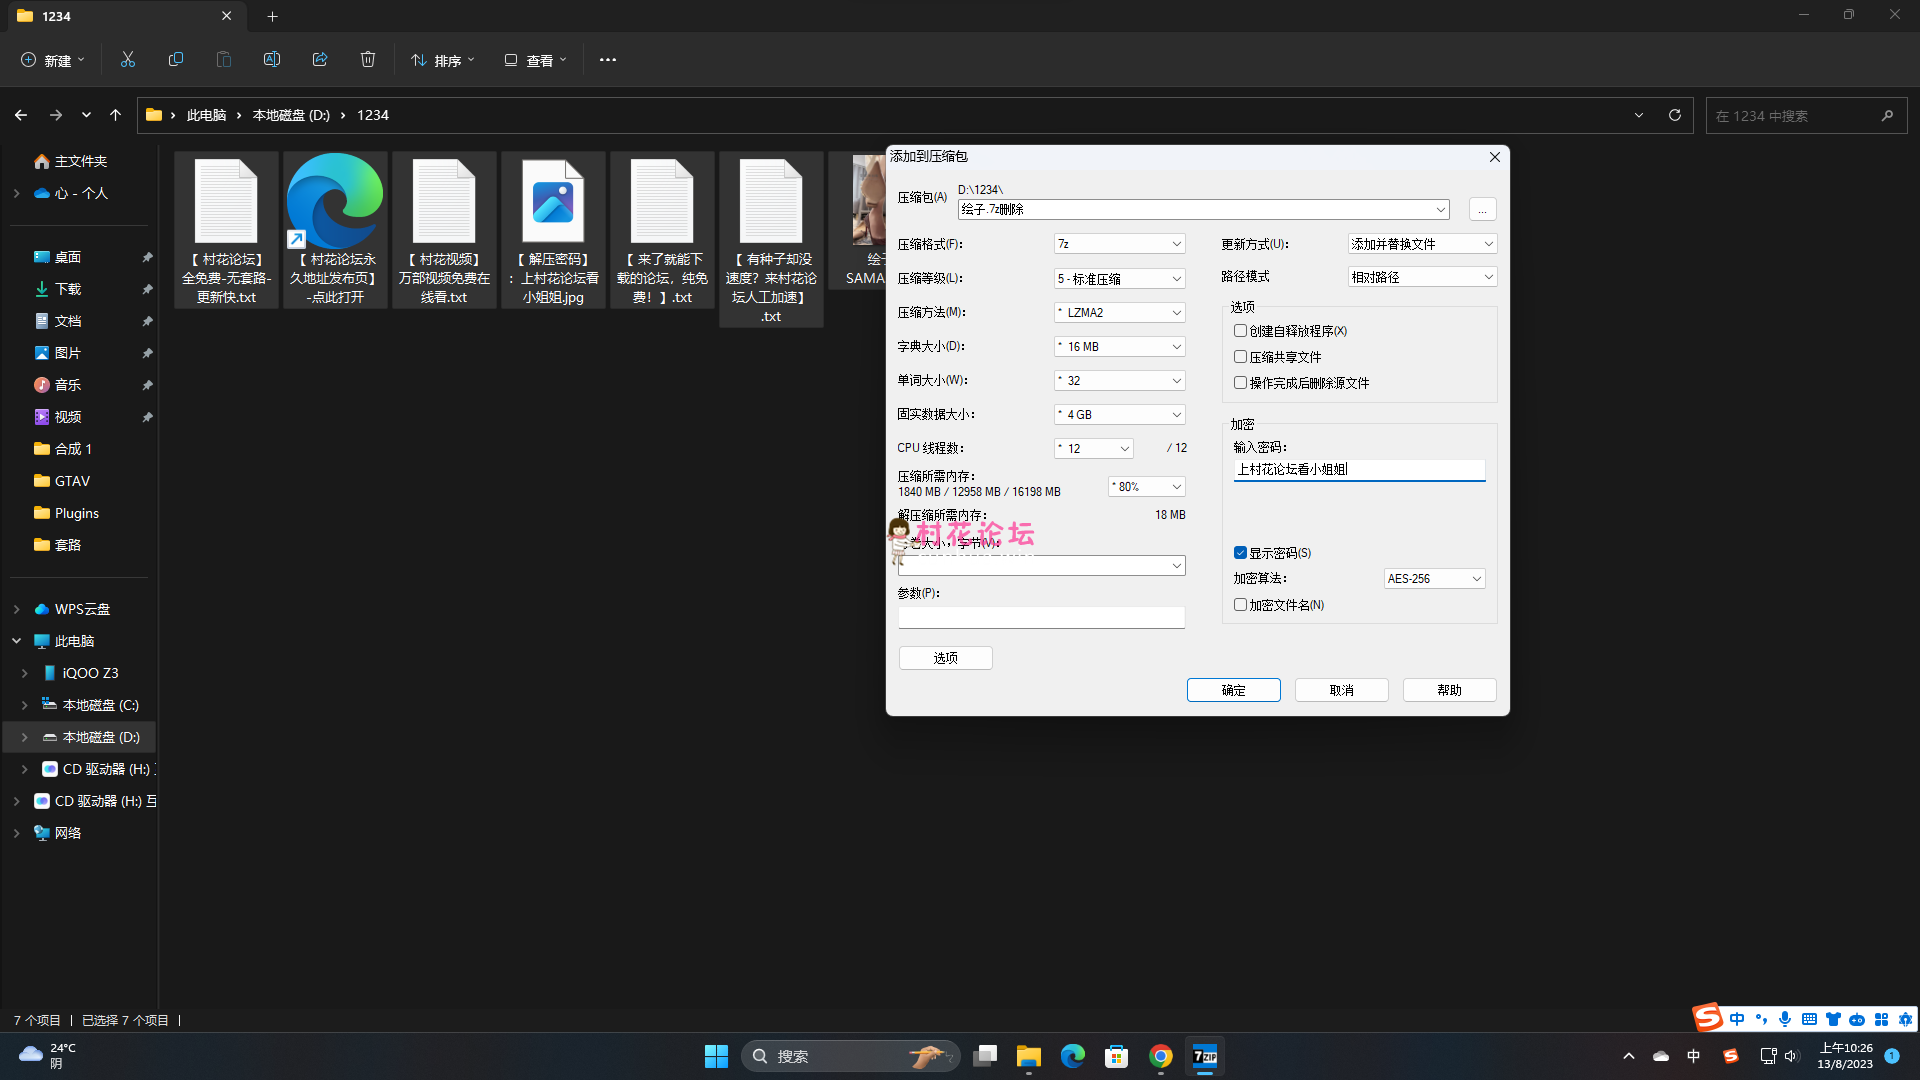Enable 创建自释放程序 checkbox
Screen dimensions: 1920x1080
pos(1240,331)
